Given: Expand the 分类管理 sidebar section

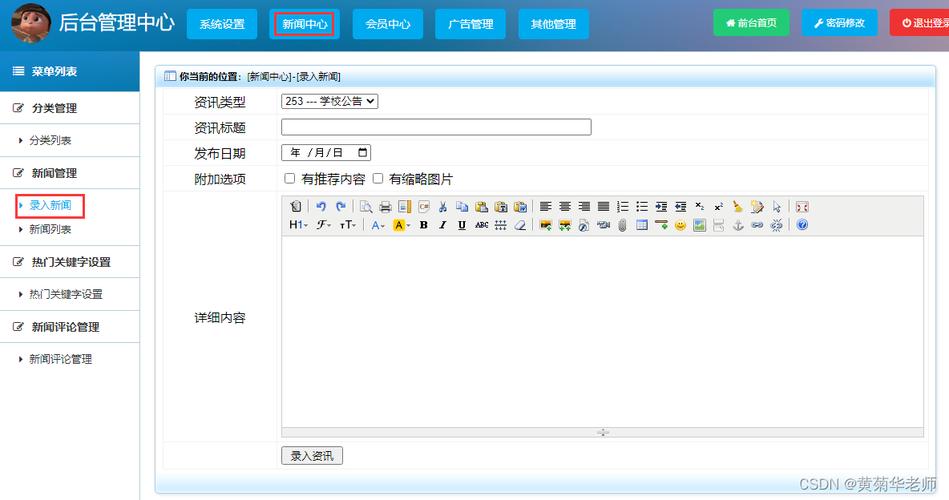Looking at the screenshot, I should point(70,108).
